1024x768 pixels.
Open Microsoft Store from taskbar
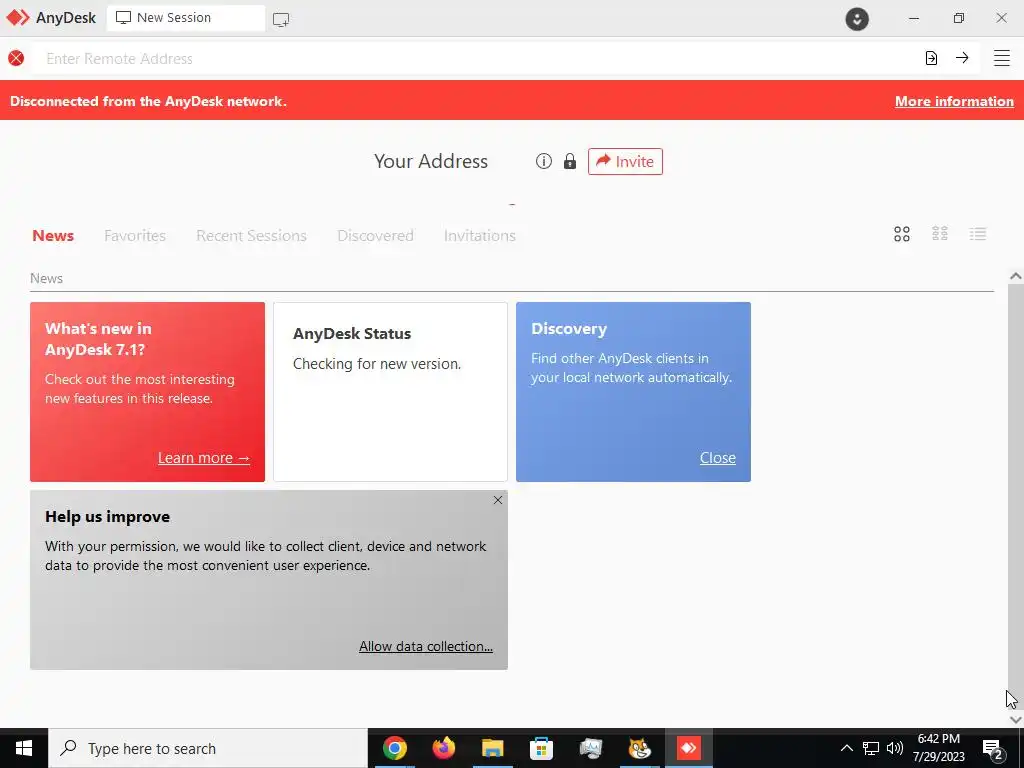pos(541,748)
